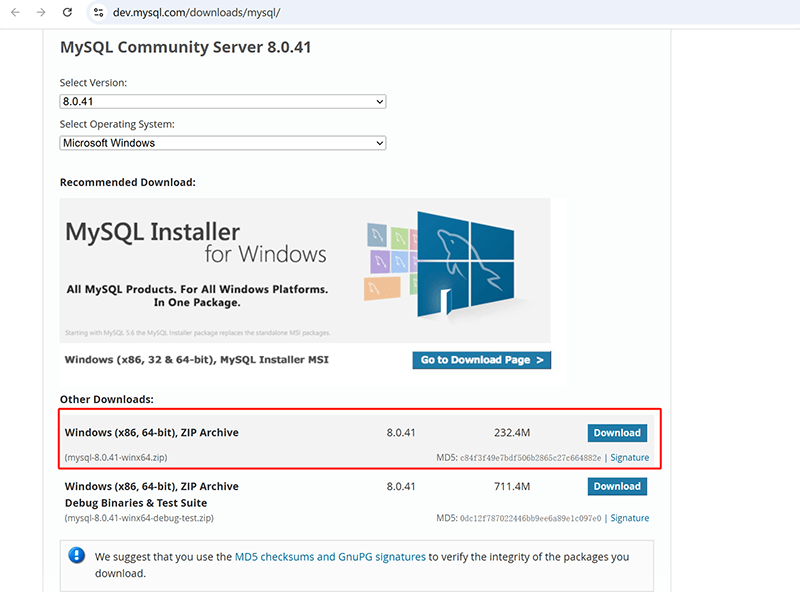Open MD5 checksums and GnuPG signatures link
The image size is (800, 592).
click(330, 557)
